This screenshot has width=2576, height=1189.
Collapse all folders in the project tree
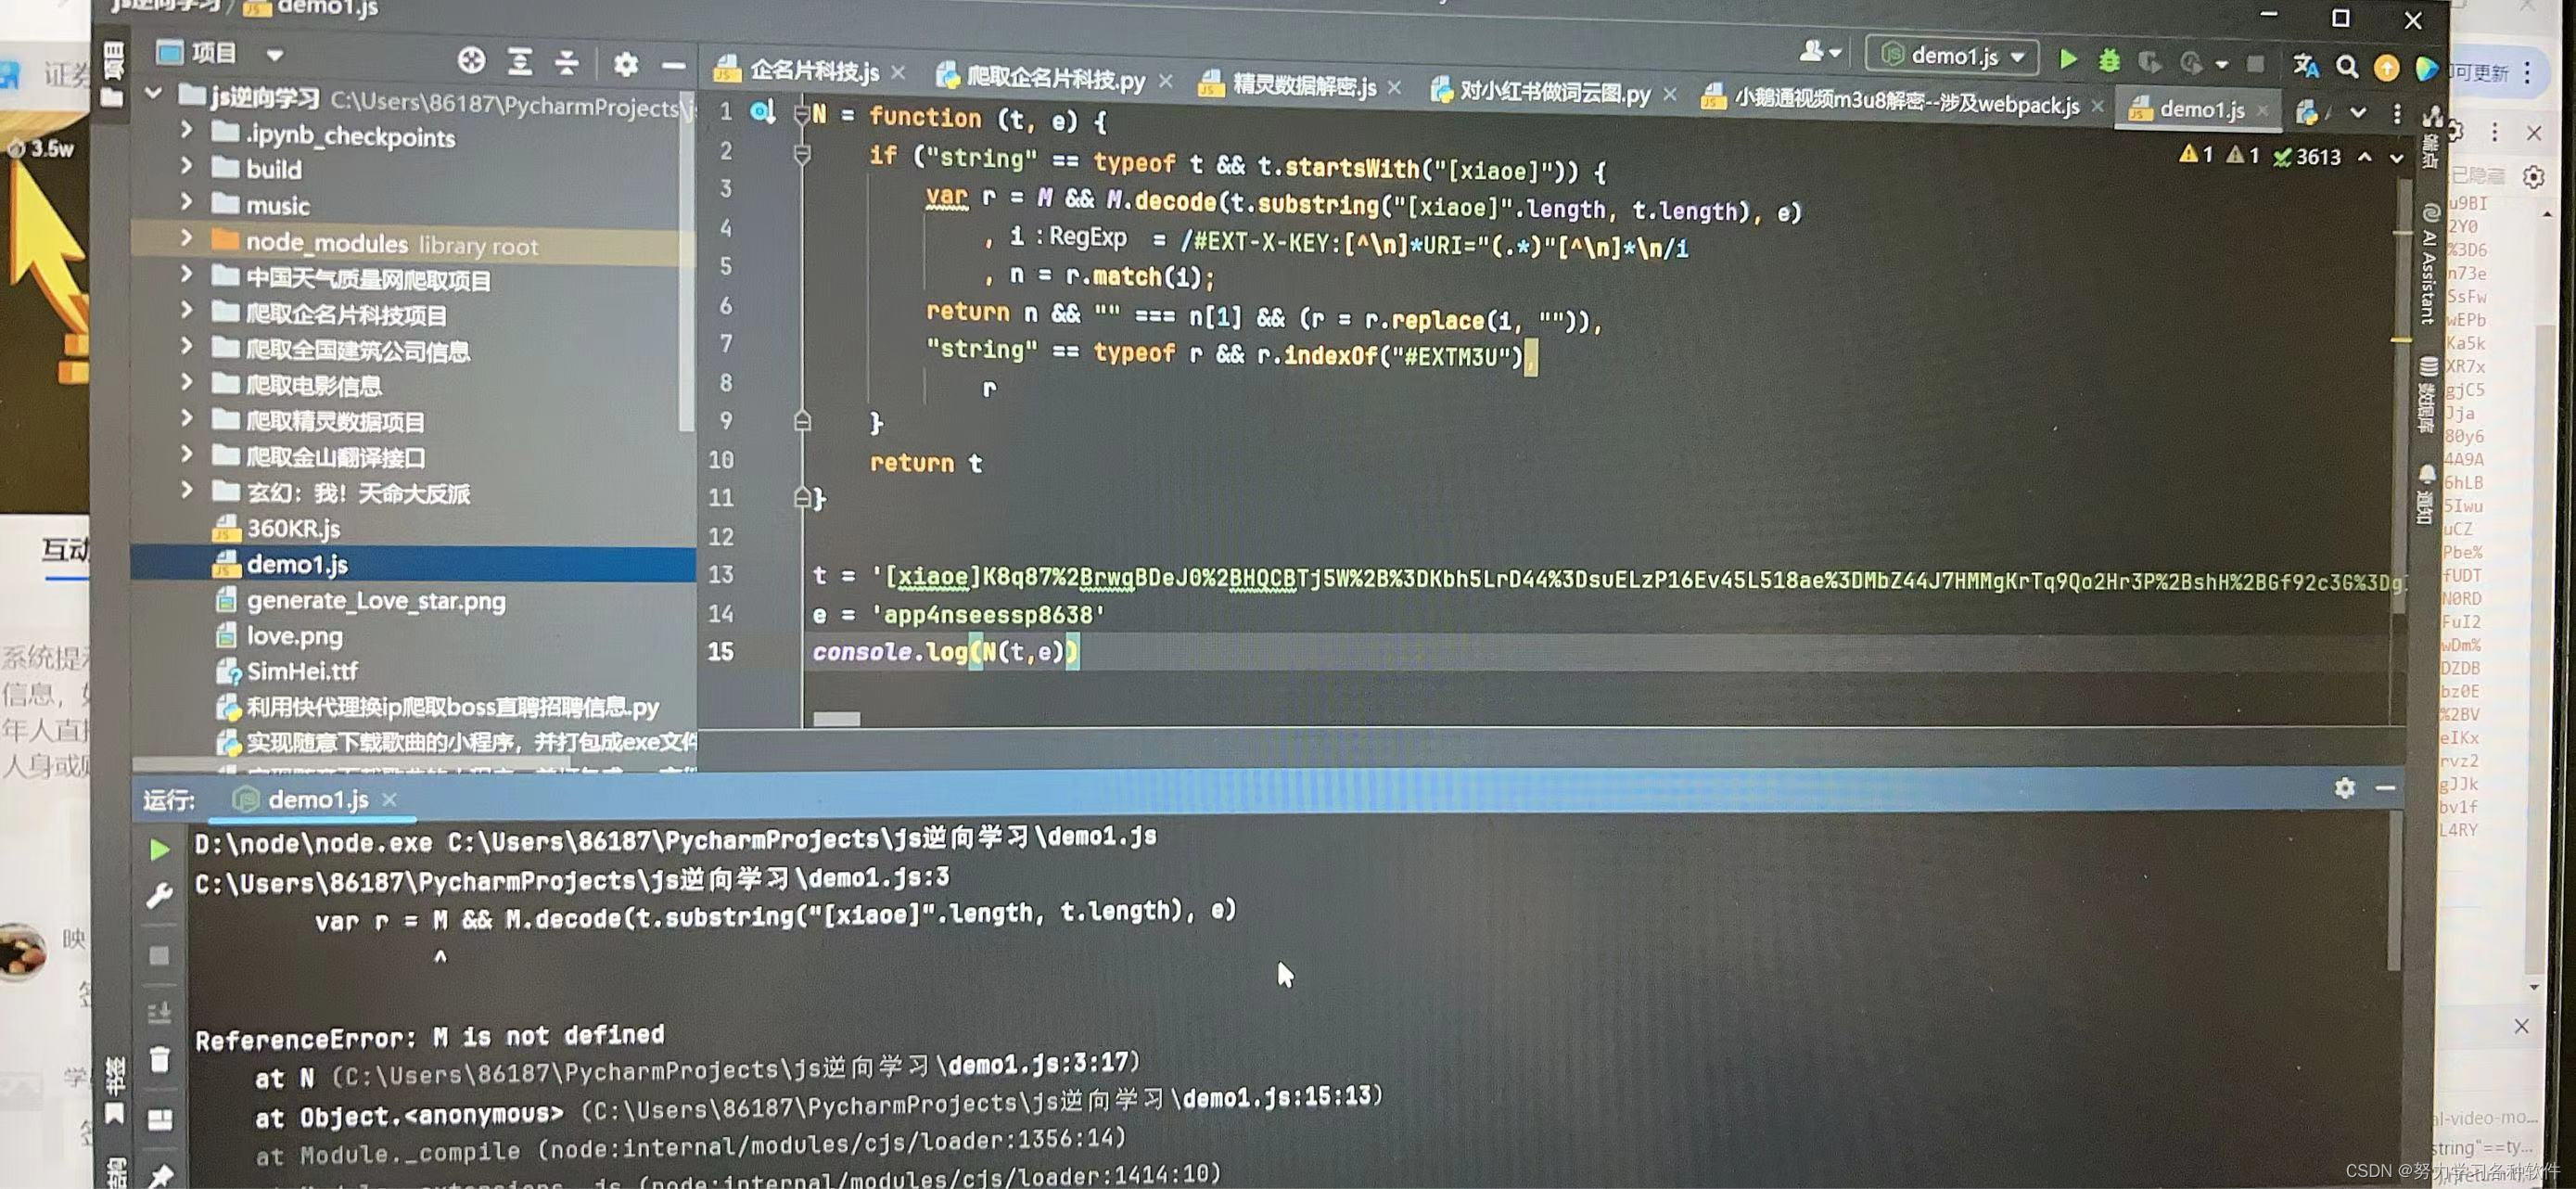[567, 63]
